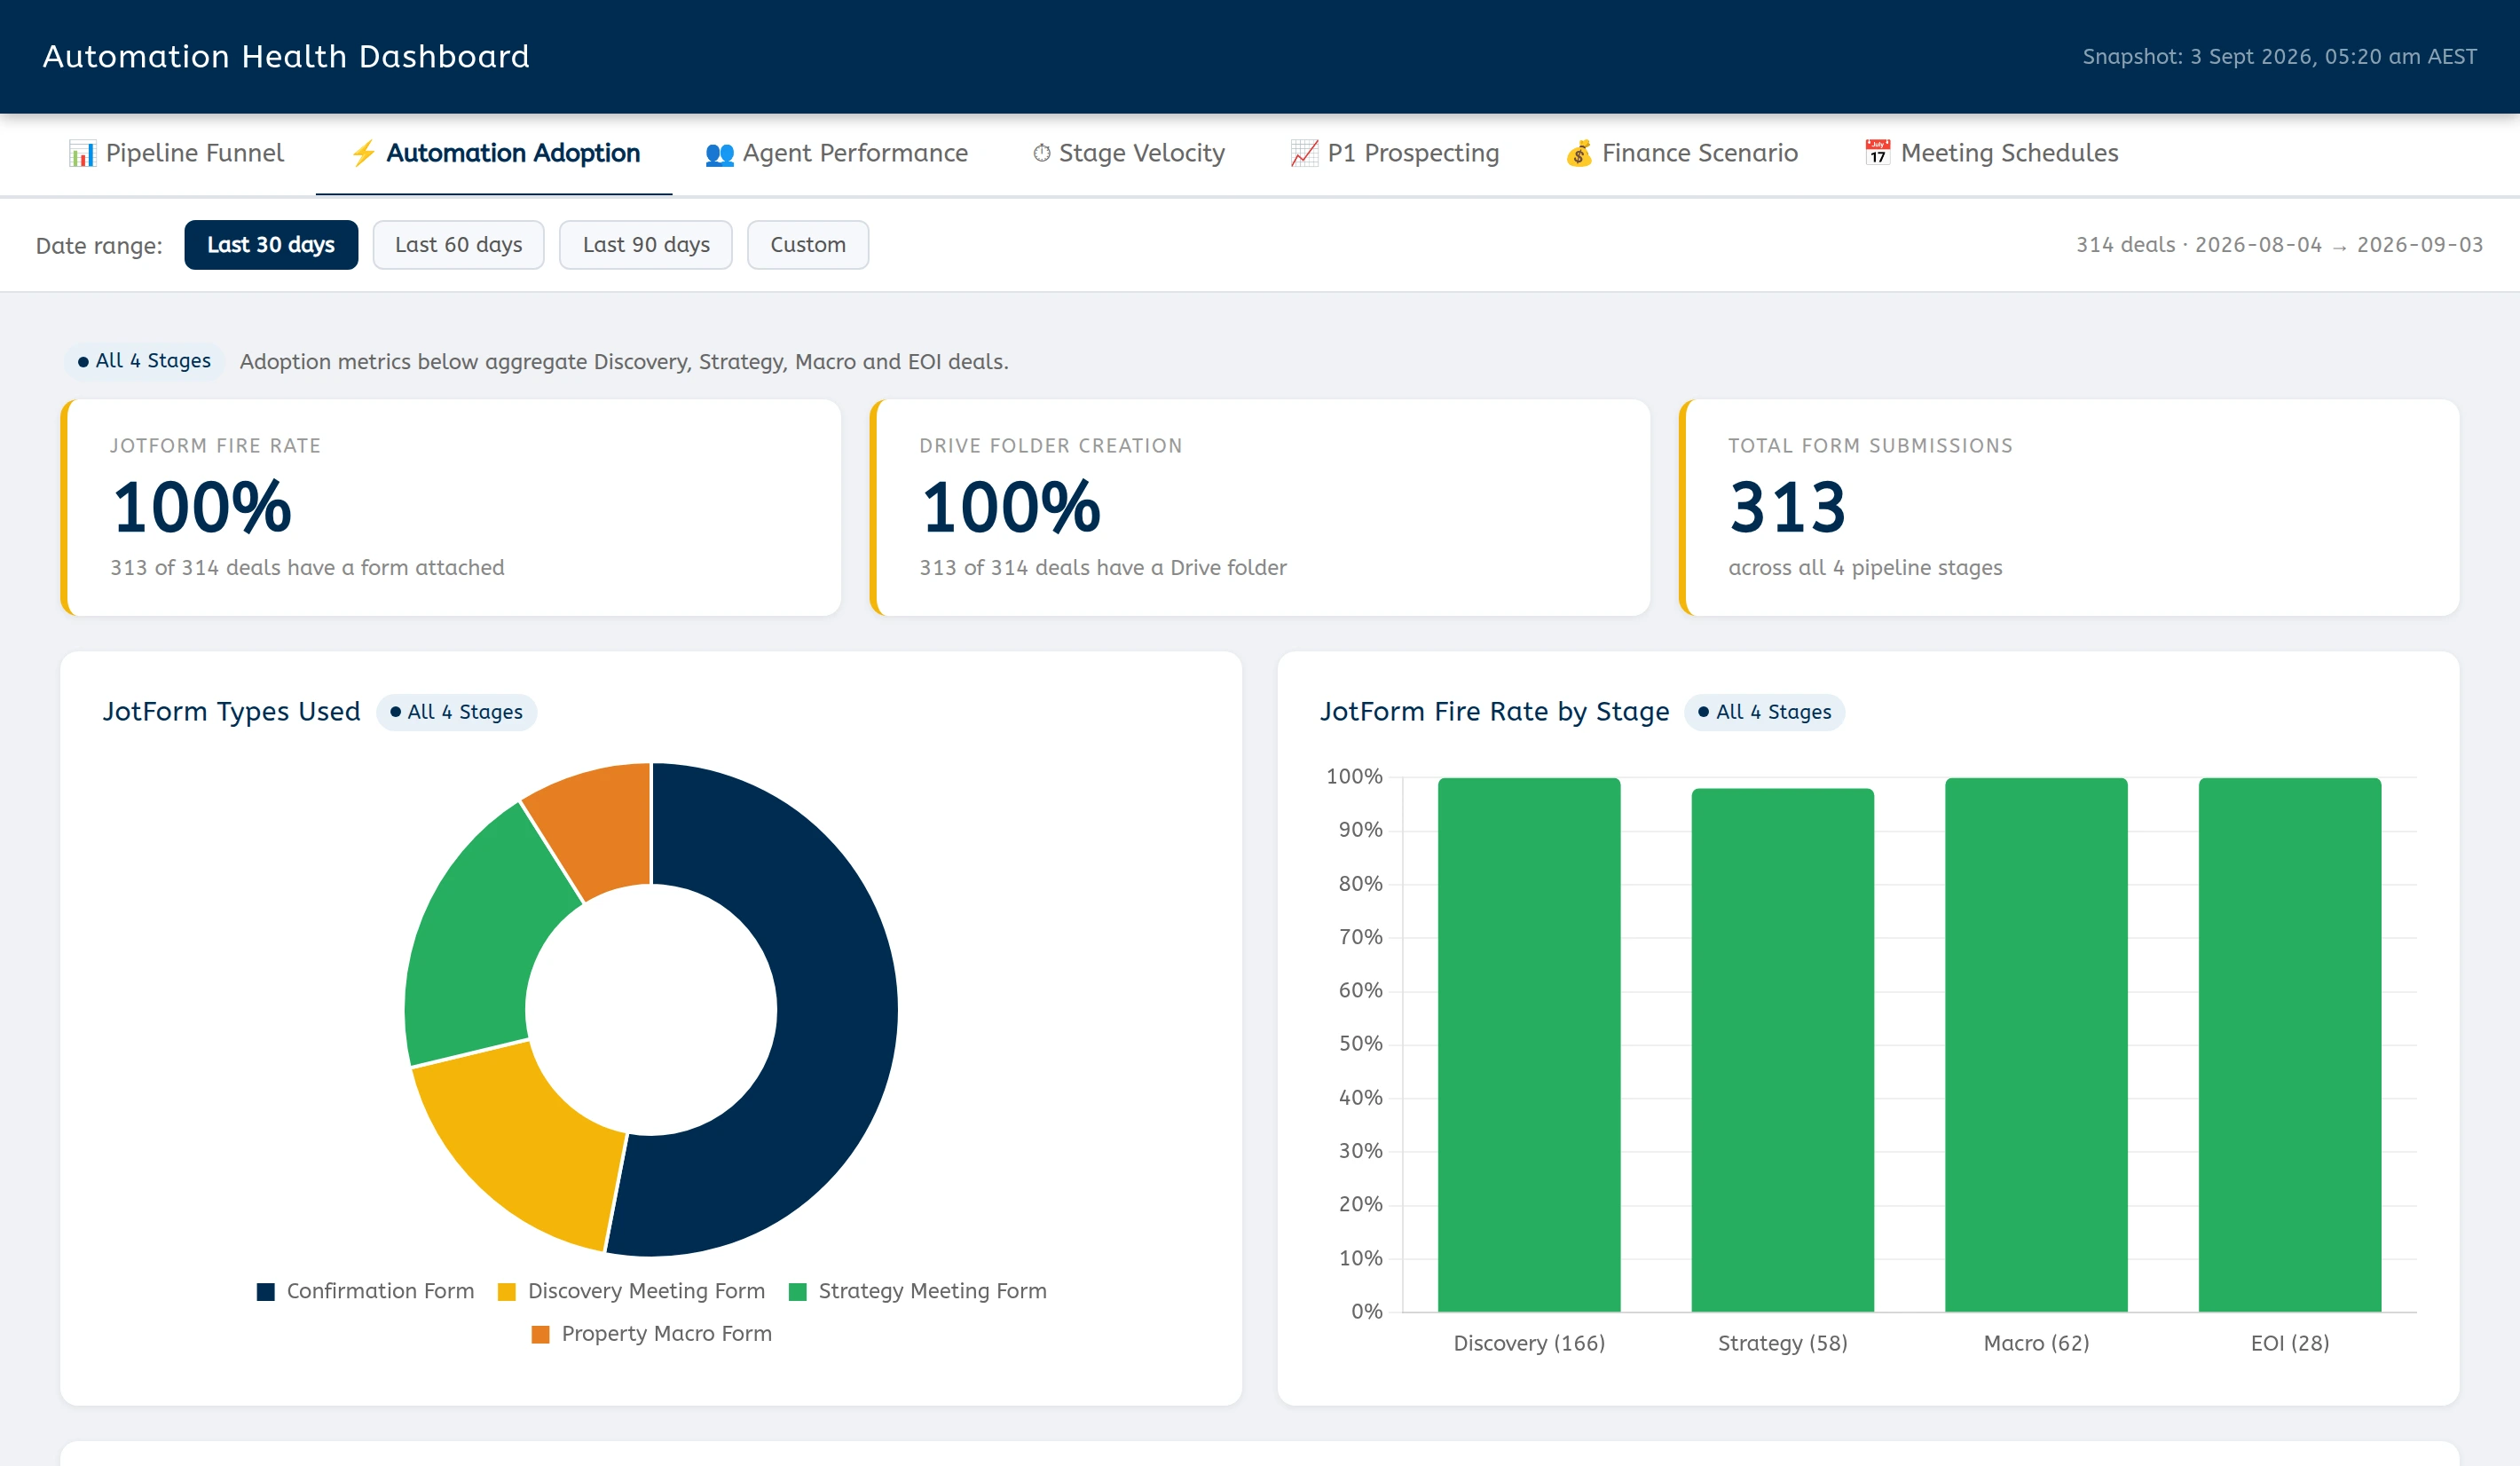This screenshot has width=2520, height=1466.
Task: Open the Pipeline Funnel tab
Action: coord(175,153)
